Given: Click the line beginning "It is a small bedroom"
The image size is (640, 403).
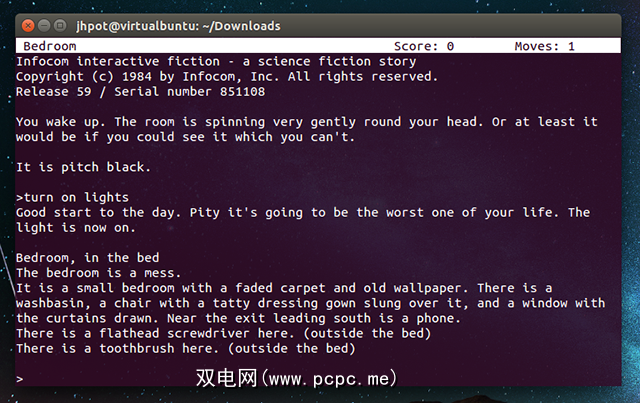Looking at the screenshot, I should click(x=284, y=288).
